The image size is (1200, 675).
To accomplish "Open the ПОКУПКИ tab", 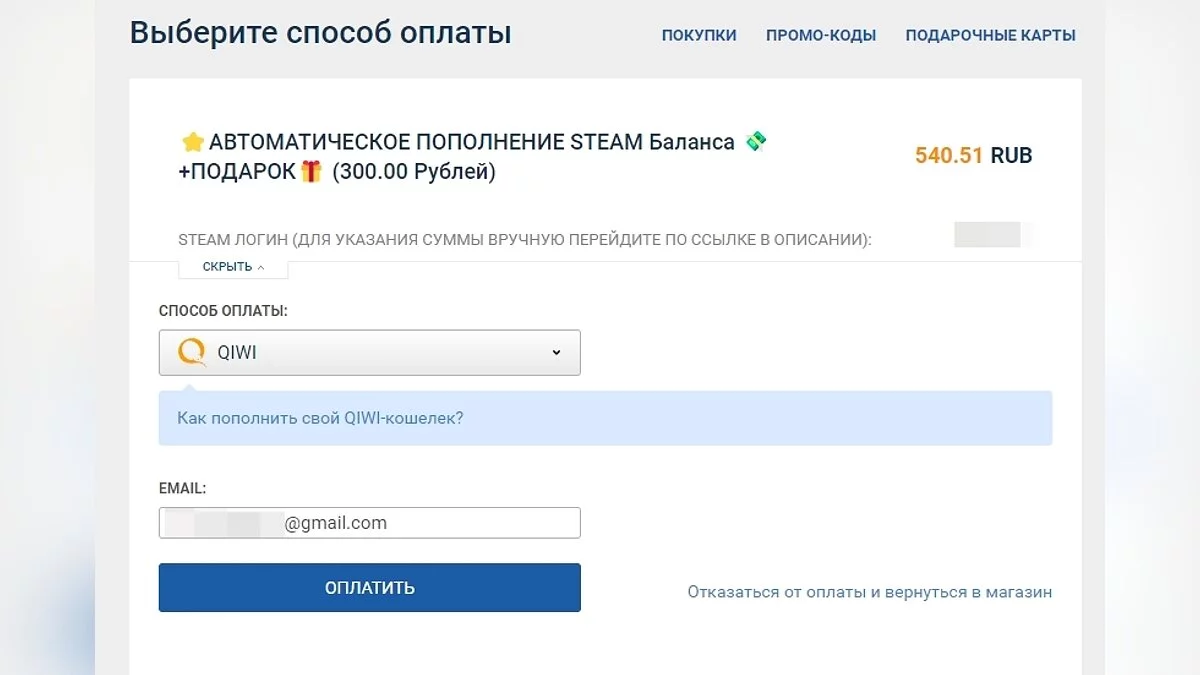I will coord(699,35).
